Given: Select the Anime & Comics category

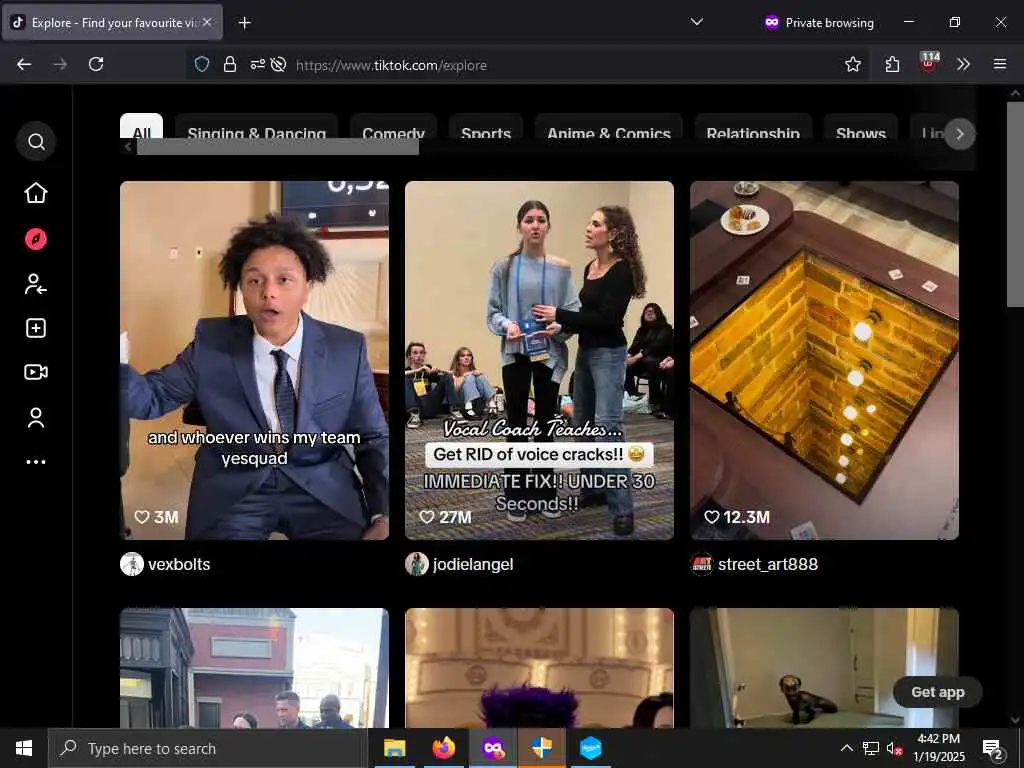Looking at the screenshot, I should click(x=609, y=127).
